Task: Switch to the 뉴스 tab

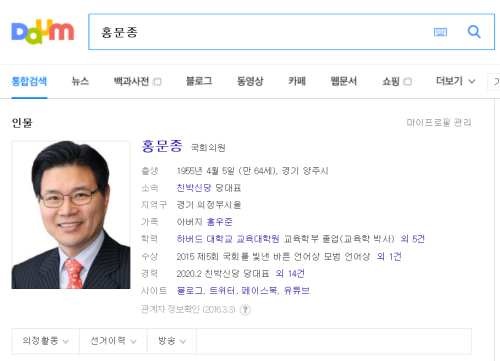Action: click(80, 81)
